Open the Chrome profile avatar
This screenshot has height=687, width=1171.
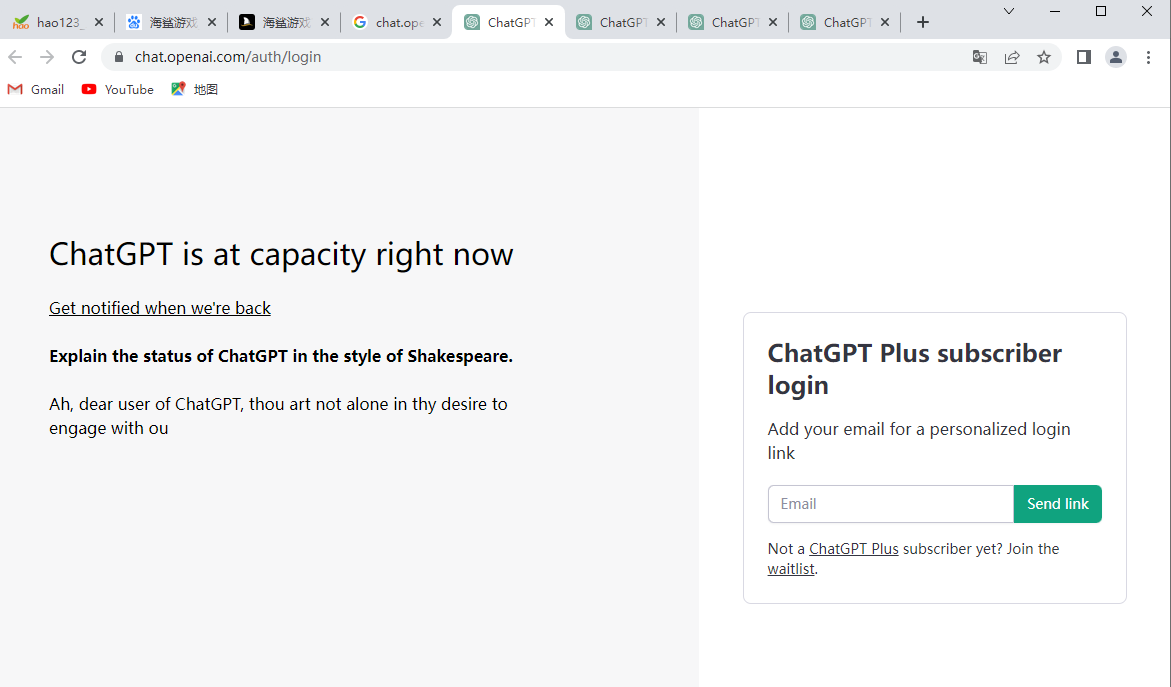(1116, 57)
